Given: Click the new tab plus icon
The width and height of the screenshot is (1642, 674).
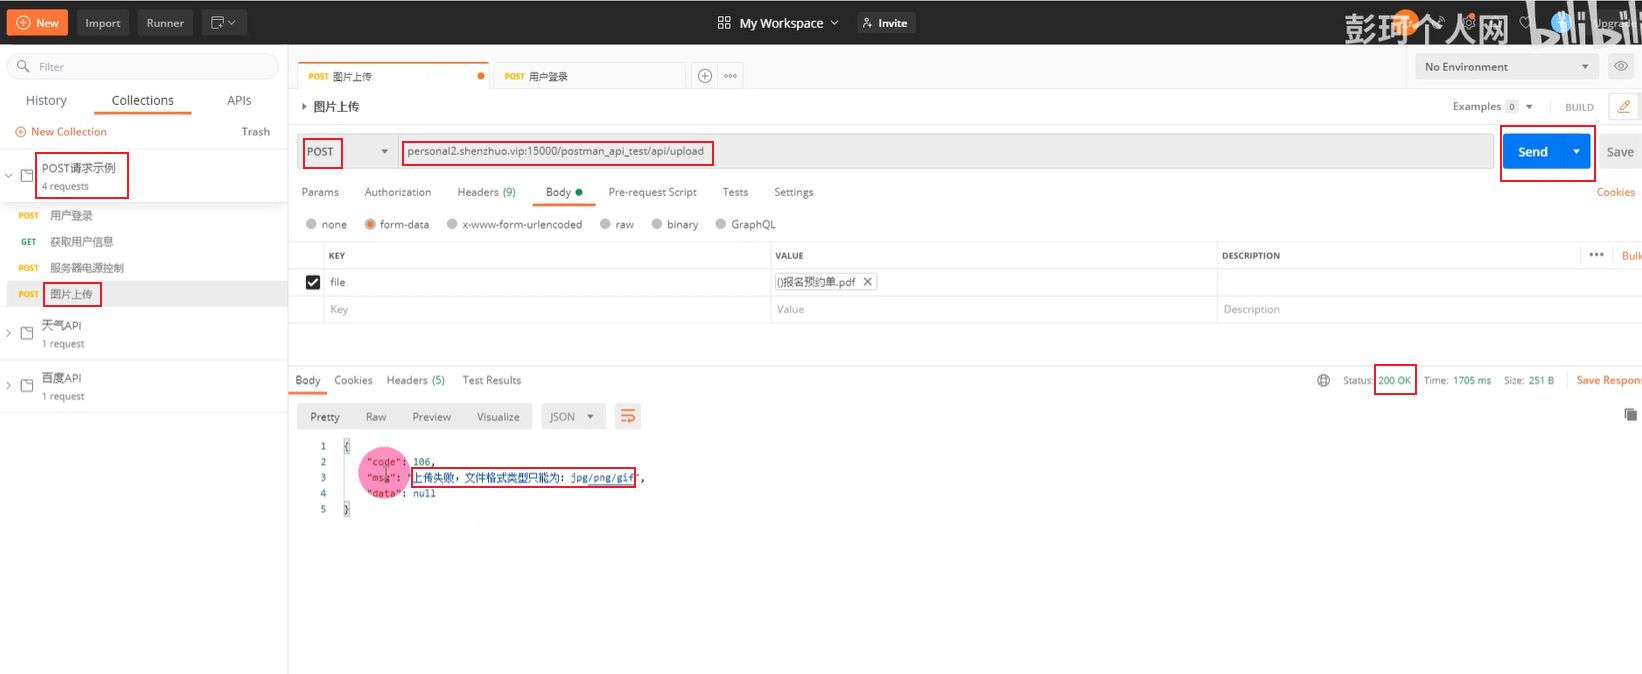Looking at the screenshot, I should [x=705, y=76].
